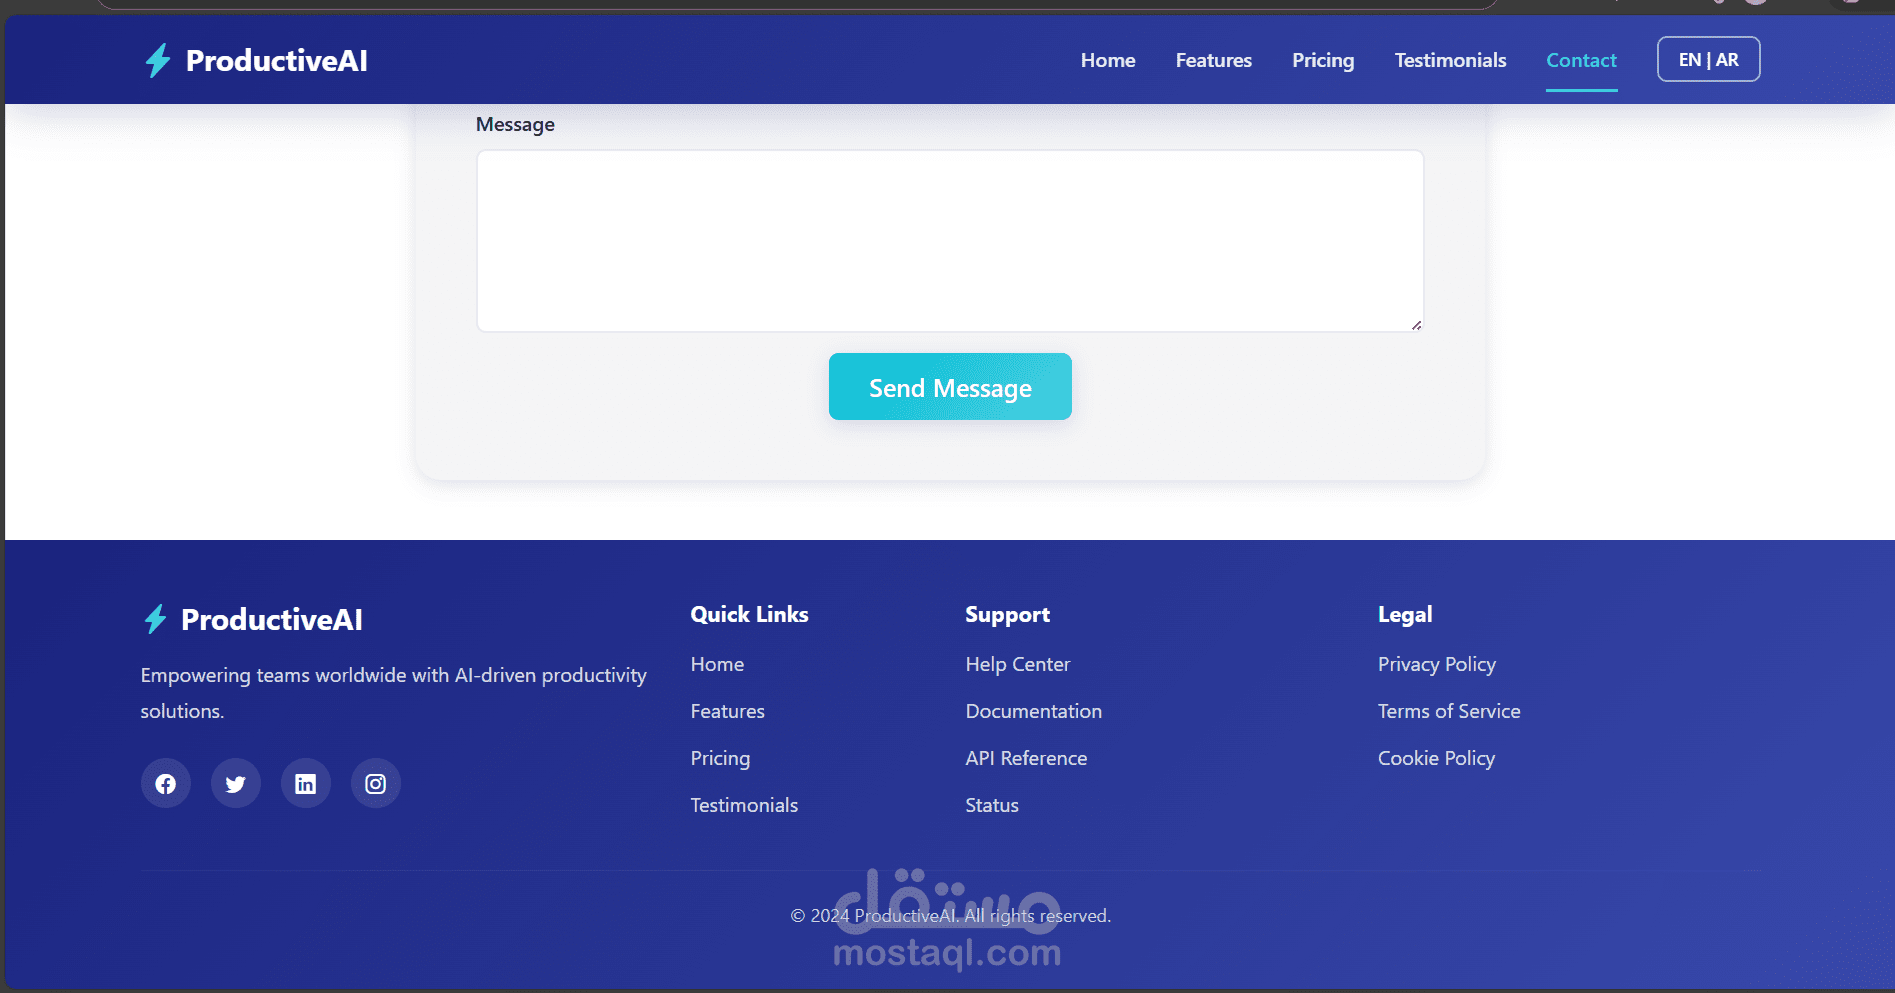Click the Legal footer heading

[1405, 615]
